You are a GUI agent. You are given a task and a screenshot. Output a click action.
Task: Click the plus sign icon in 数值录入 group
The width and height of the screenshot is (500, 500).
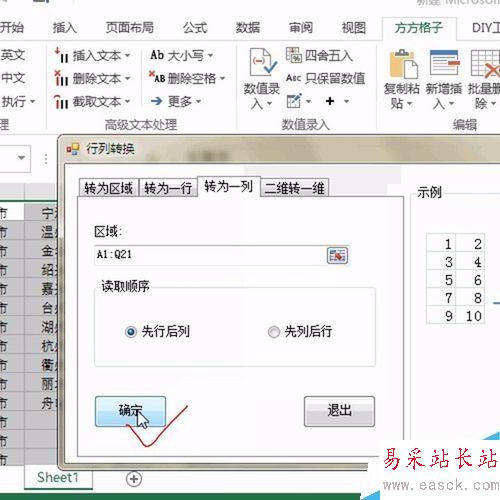click(330, 101)
